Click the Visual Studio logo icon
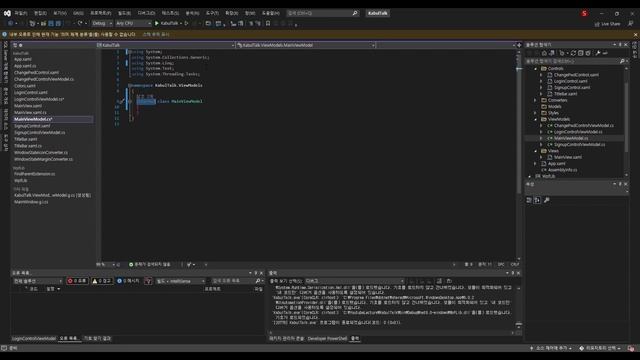This screenshot has width=640, height=360. [x=7, y=13]
